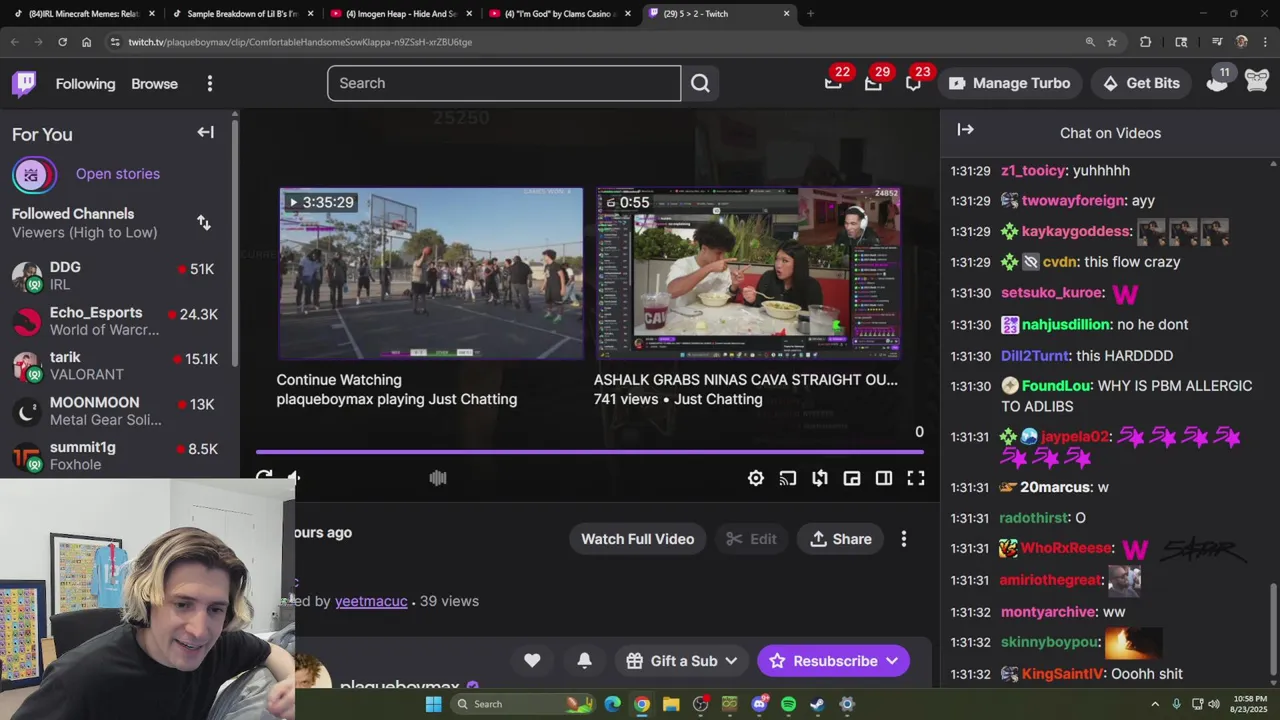Reload the page in browser toolbar
This screenshot has width=1280, height=720.
coord(62,42)
